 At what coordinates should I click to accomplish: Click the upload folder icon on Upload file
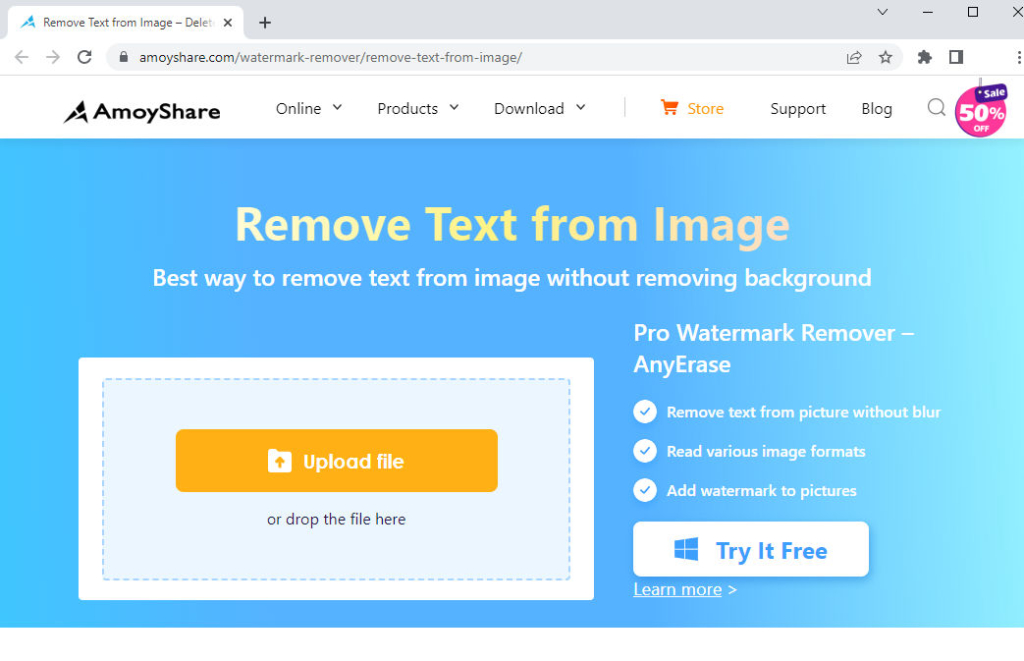pyautogui.click(x=281, y=460)
